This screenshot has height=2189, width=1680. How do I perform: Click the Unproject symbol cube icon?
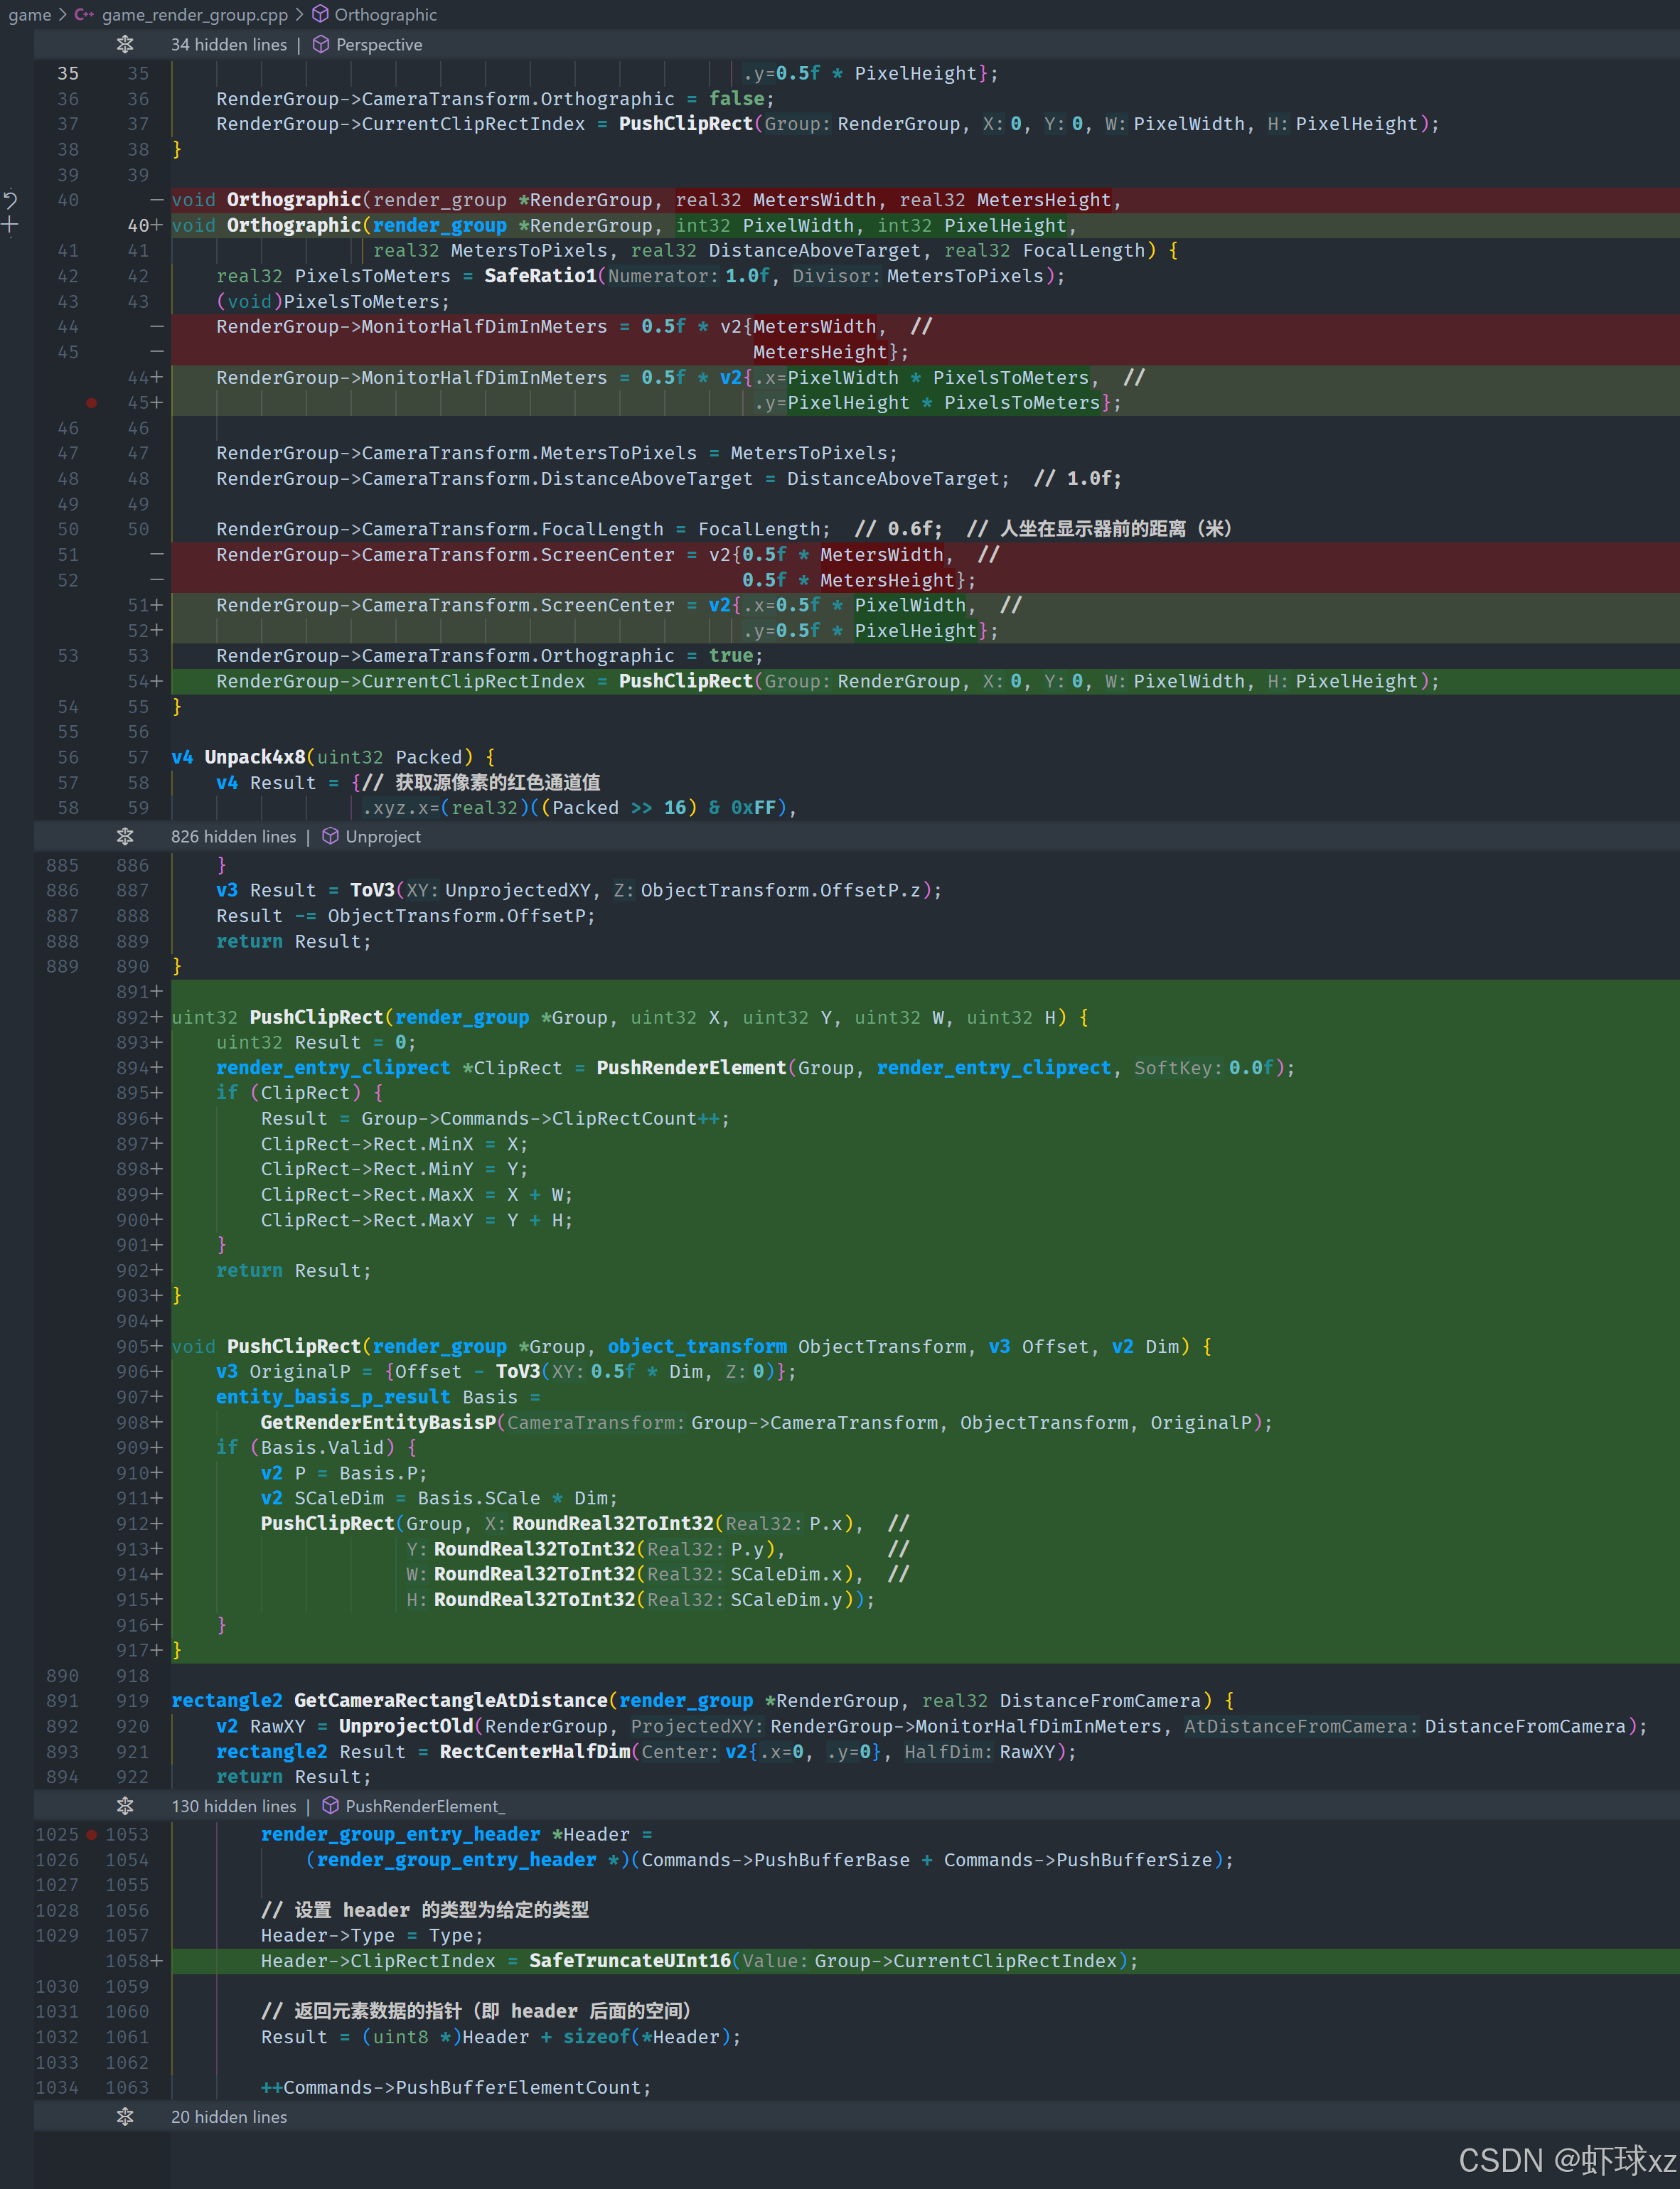331,836
